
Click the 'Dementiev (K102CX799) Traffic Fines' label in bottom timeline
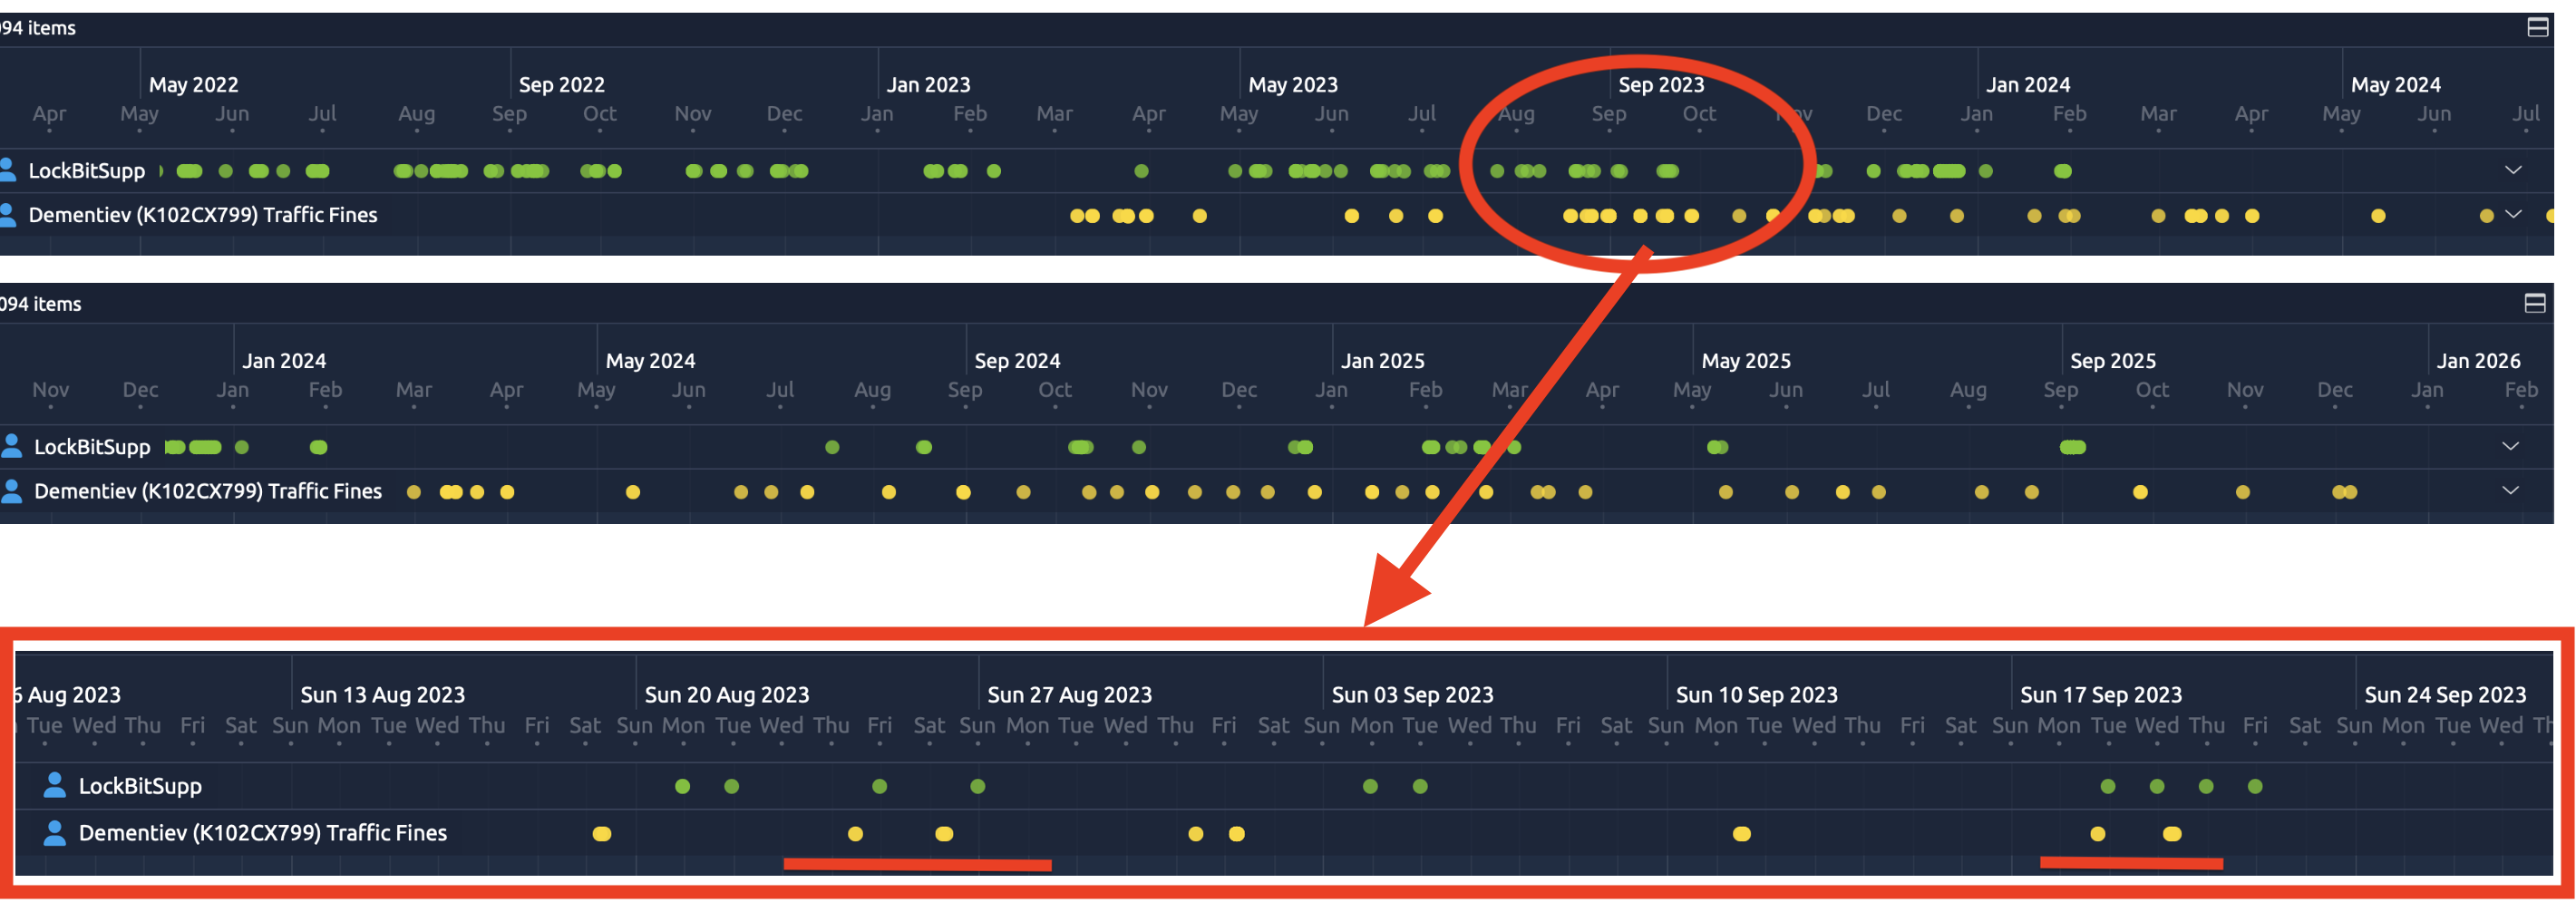coord(262,833)
